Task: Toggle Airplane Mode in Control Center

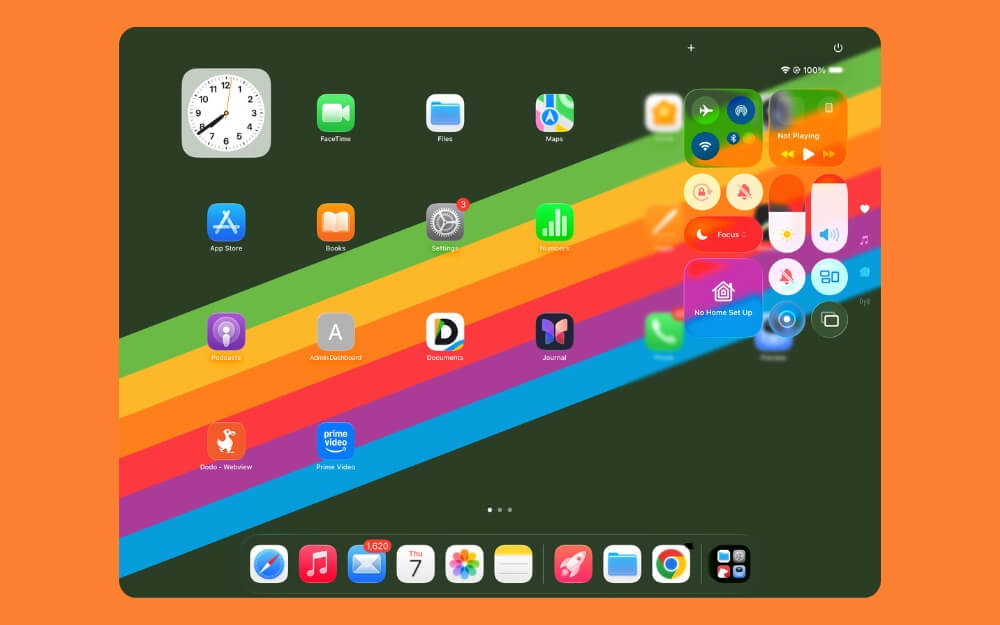Action: (x=705, y=110)
